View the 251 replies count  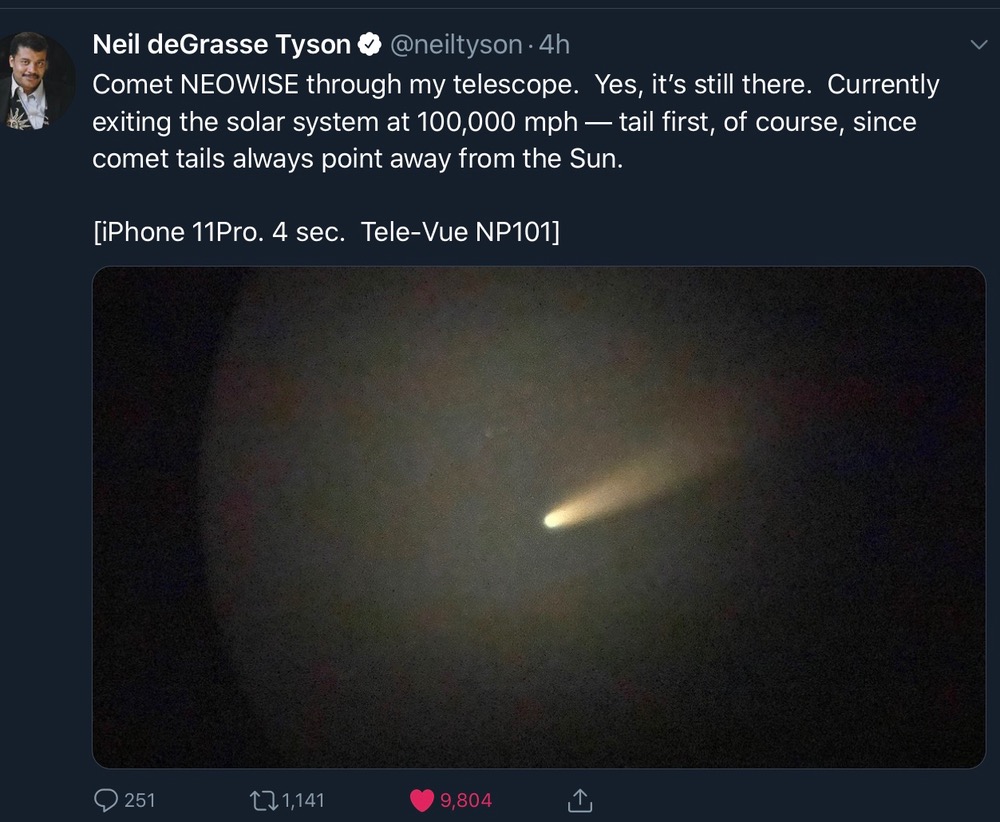[140, 800]
